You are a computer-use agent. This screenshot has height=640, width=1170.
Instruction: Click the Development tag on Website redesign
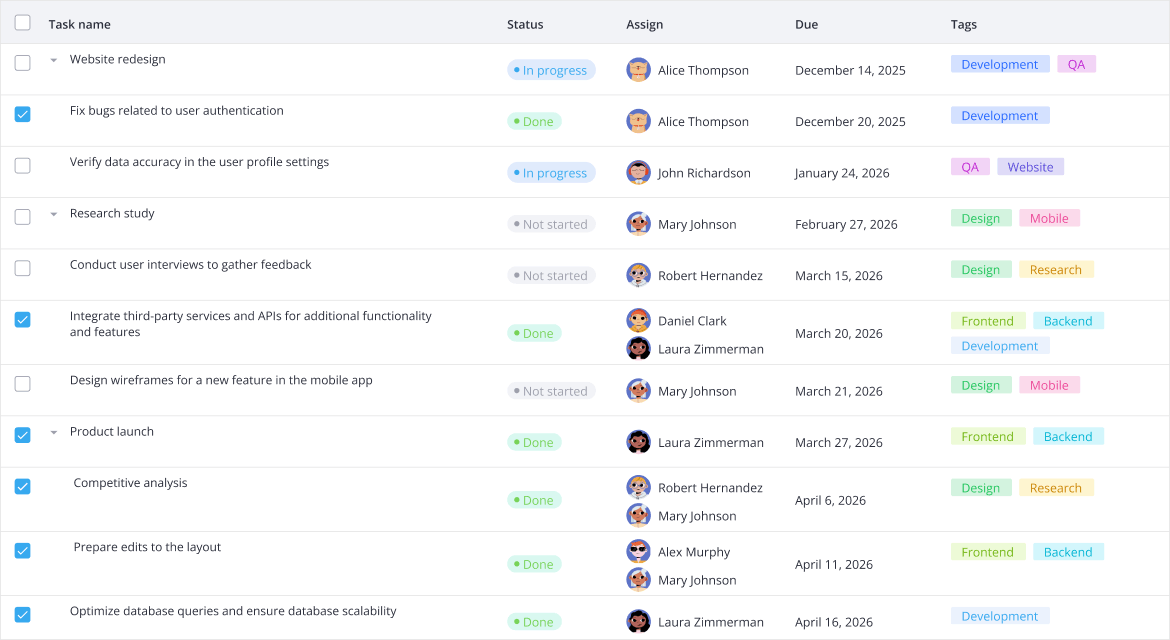coord(1000,63)
